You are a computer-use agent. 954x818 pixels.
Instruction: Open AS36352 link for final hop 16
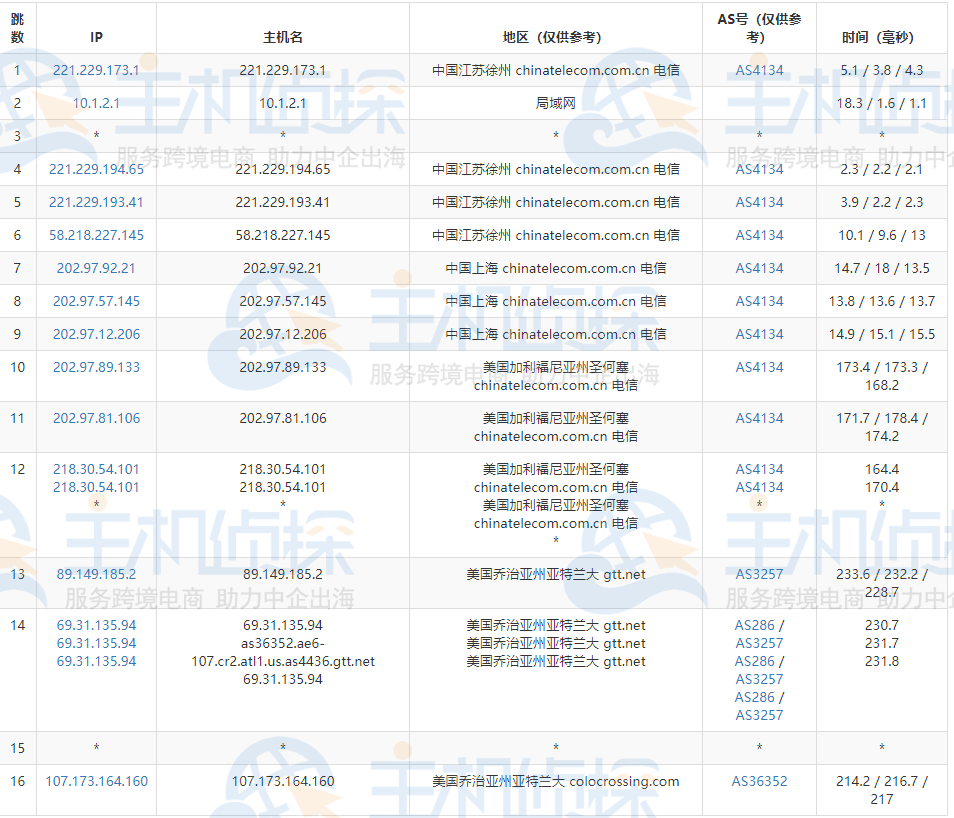click(x=758, y=781)
